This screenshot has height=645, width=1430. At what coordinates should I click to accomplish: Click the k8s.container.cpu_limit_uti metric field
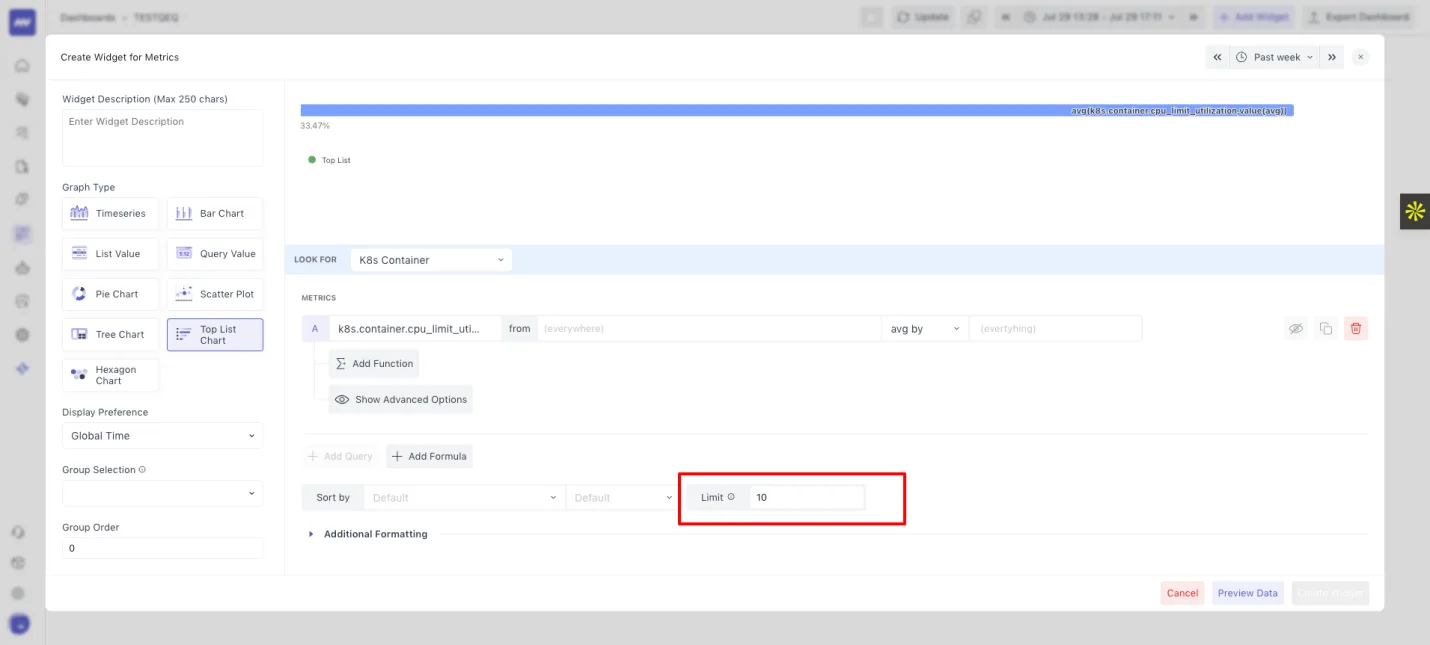tap(415, 328)
